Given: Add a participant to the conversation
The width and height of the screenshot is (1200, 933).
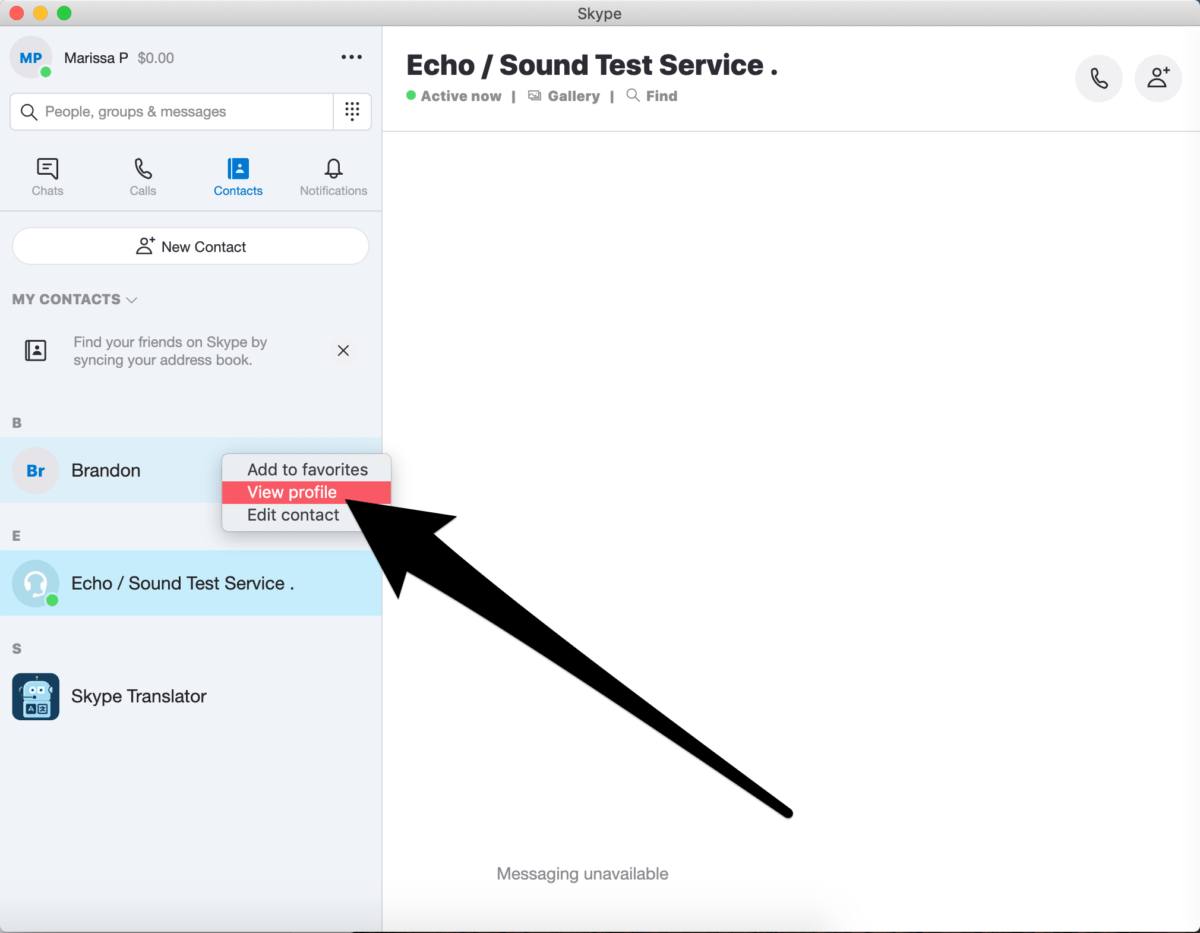Looking at the screenshot, I should 1158,78.
